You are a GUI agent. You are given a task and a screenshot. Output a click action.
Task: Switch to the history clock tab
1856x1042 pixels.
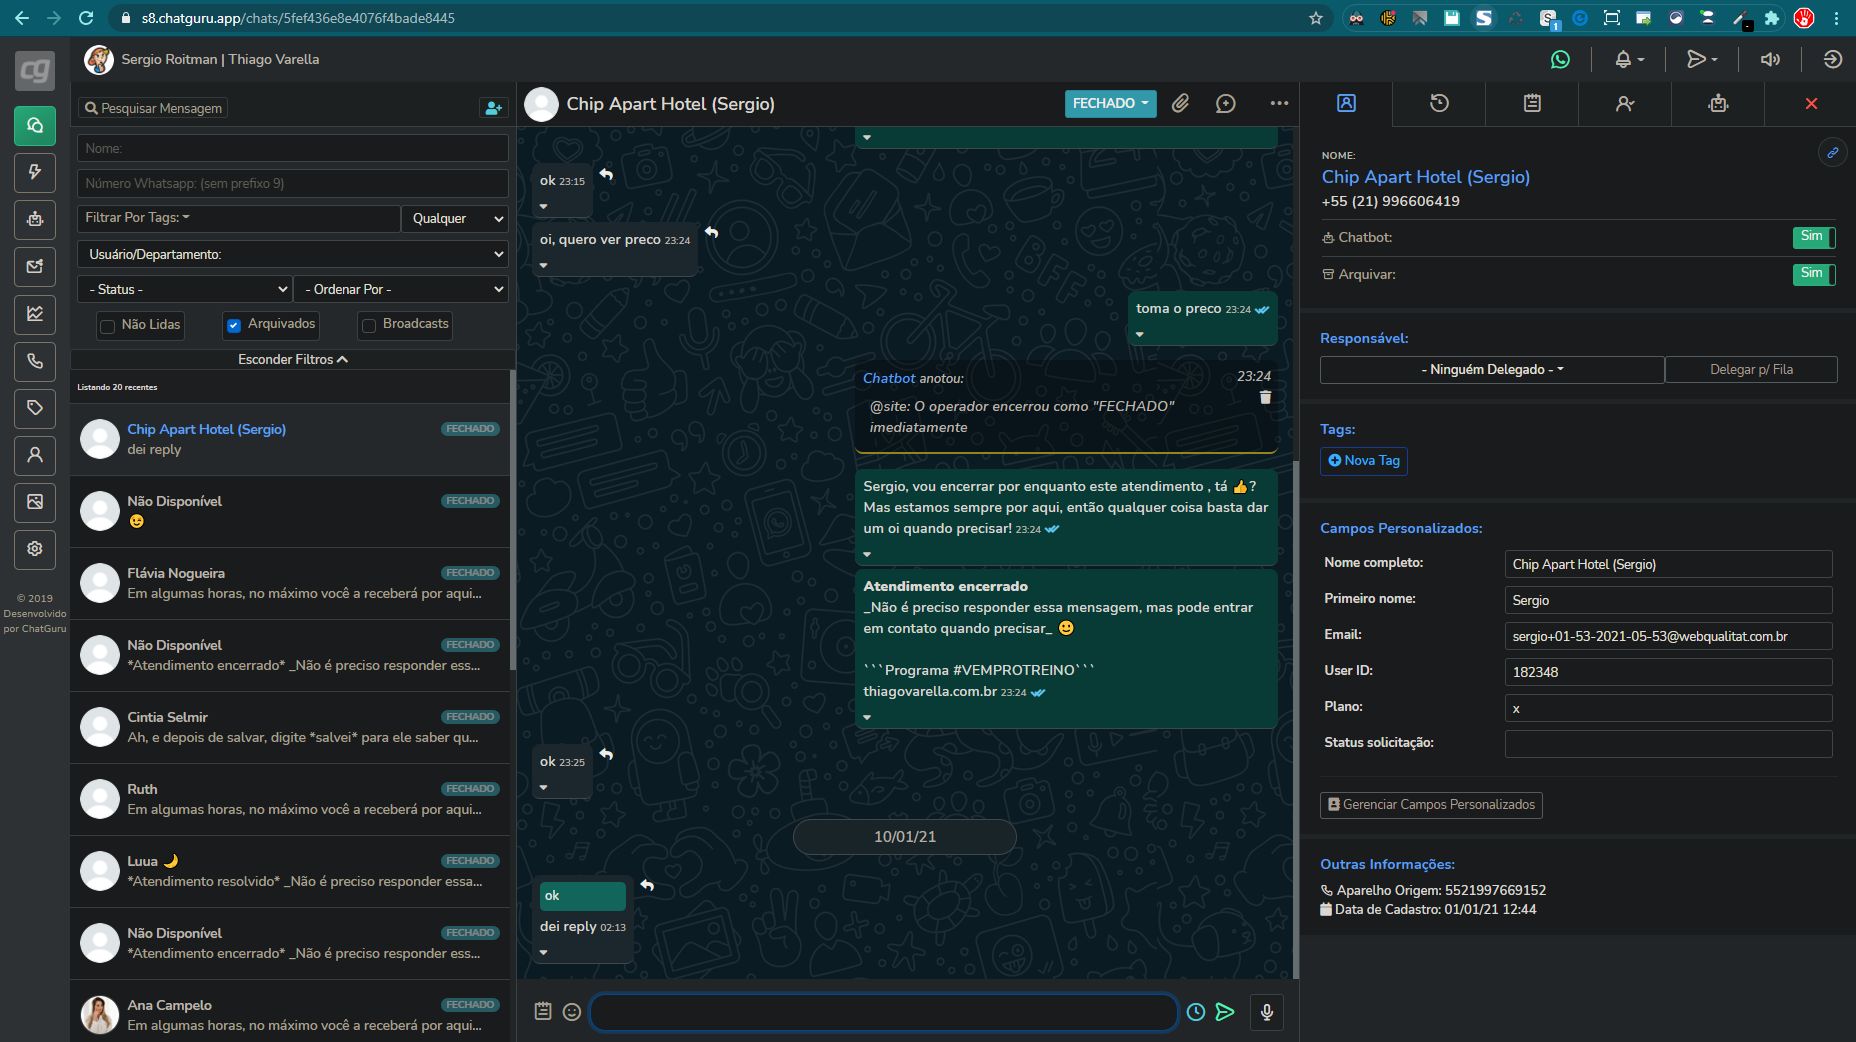tap(1439, 104)
